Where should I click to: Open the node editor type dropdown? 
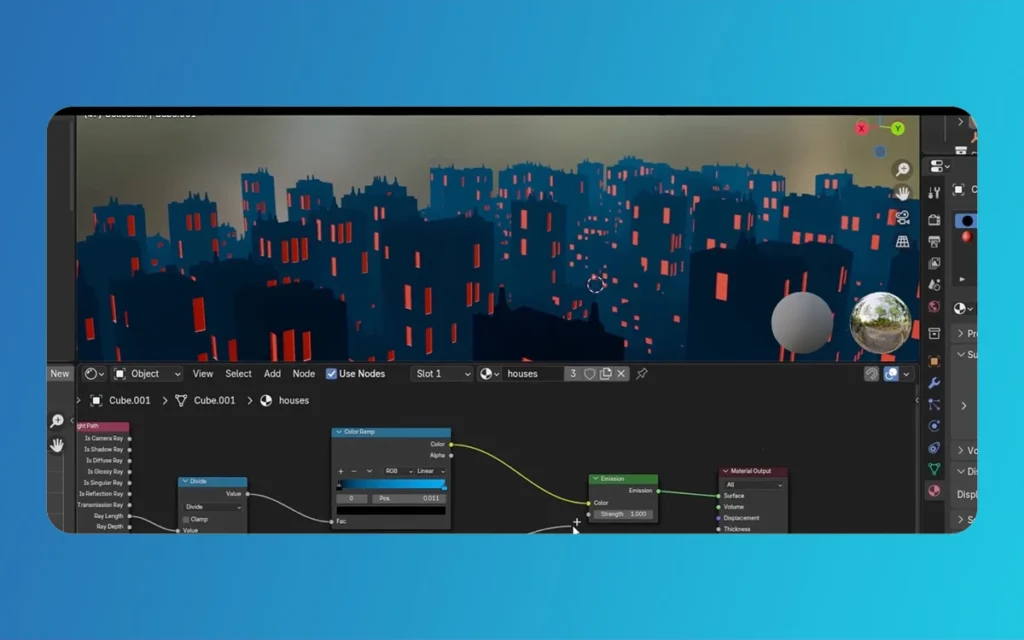[95, 374]
